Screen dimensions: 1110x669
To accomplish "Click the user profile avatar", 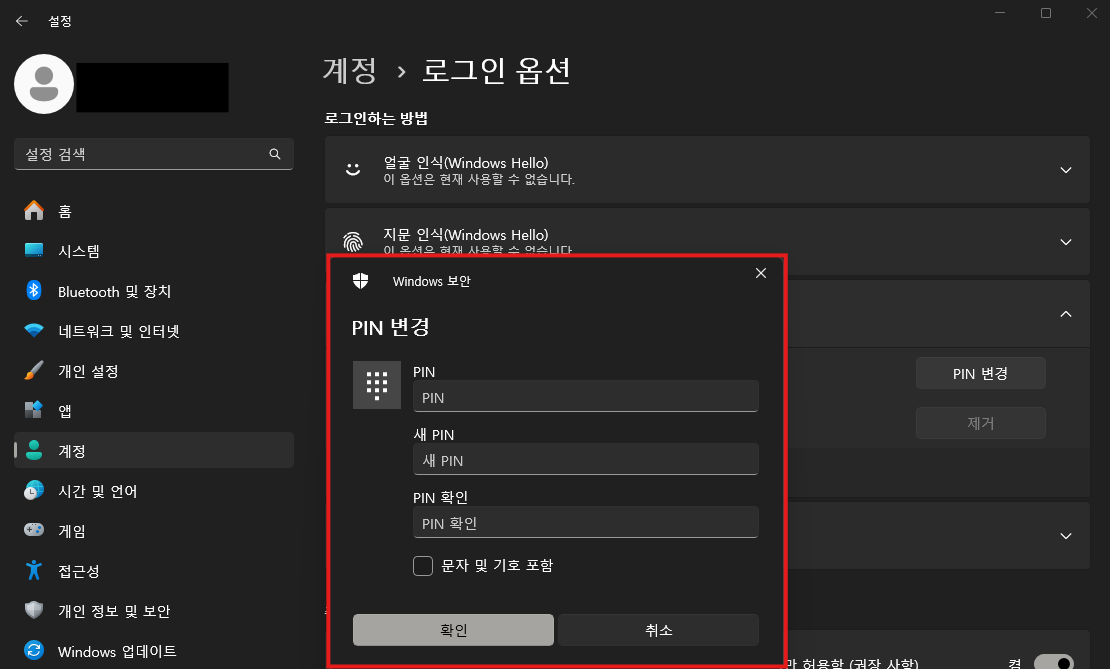I will click(44, 84).
